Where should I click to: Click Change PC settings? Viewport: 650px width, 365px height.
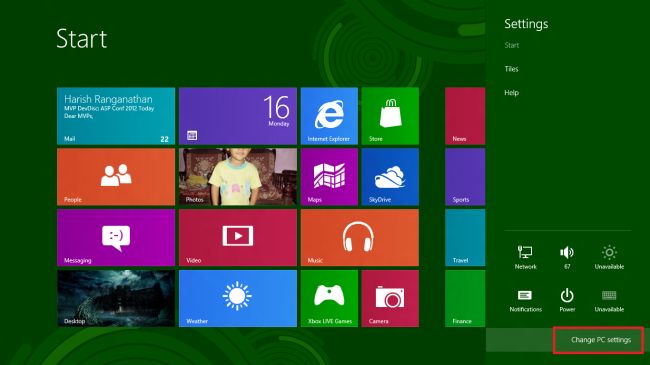pos(601,340)
